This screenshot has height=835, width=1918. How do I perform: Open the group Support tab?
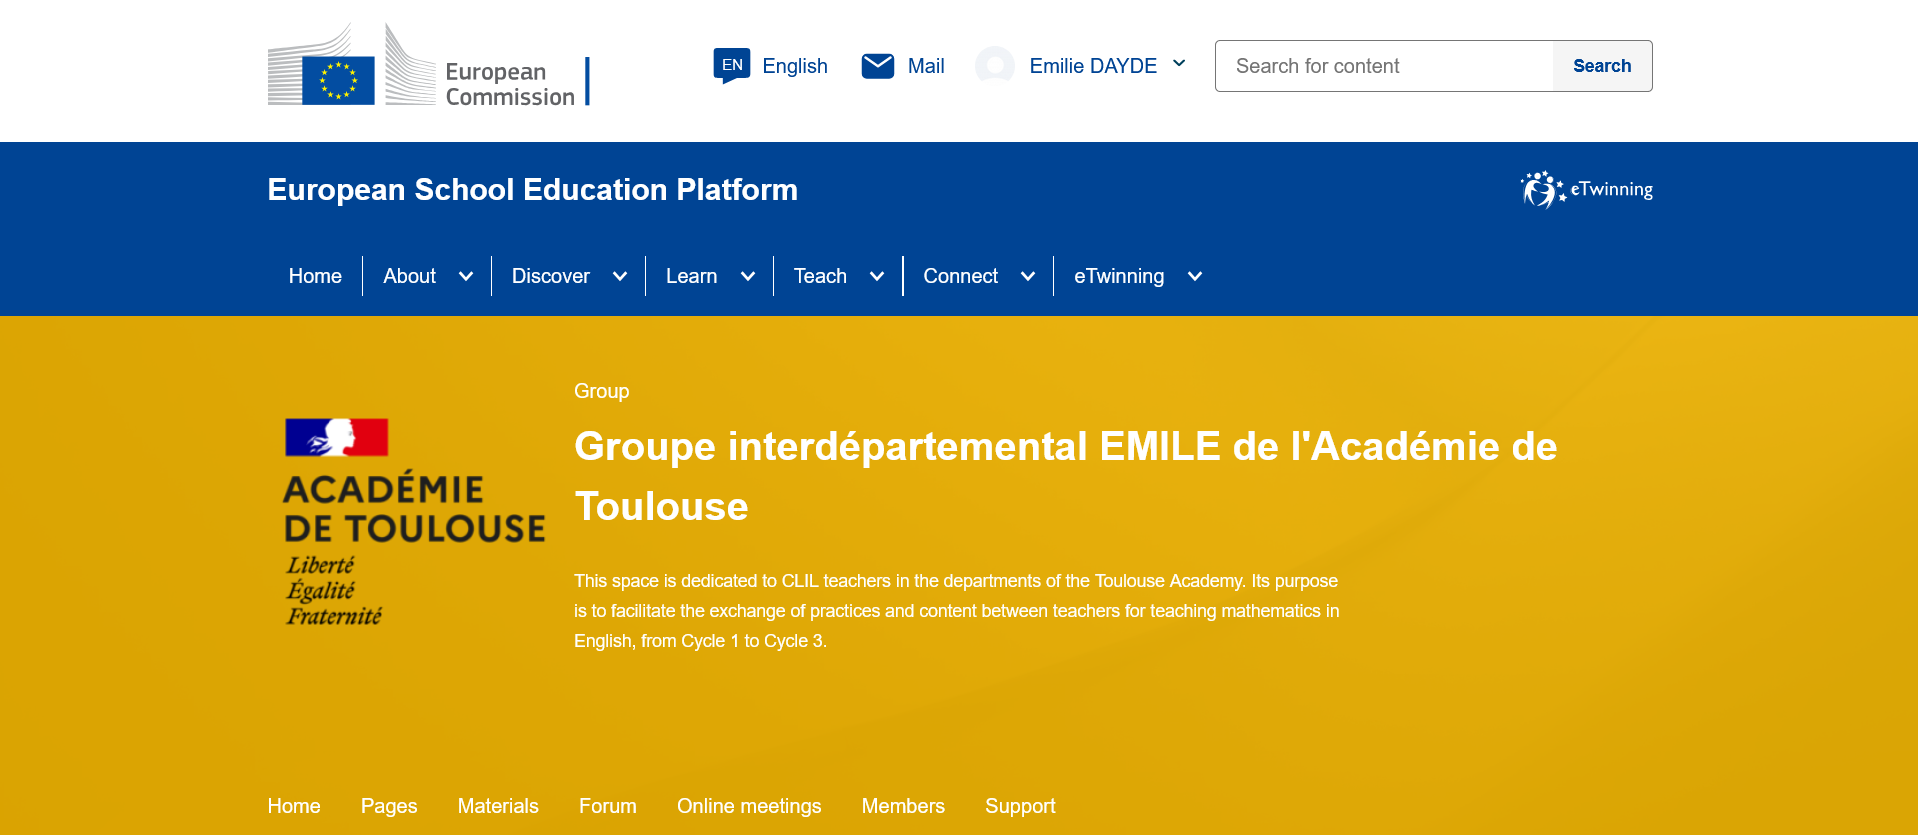(x=1020, y=806)
